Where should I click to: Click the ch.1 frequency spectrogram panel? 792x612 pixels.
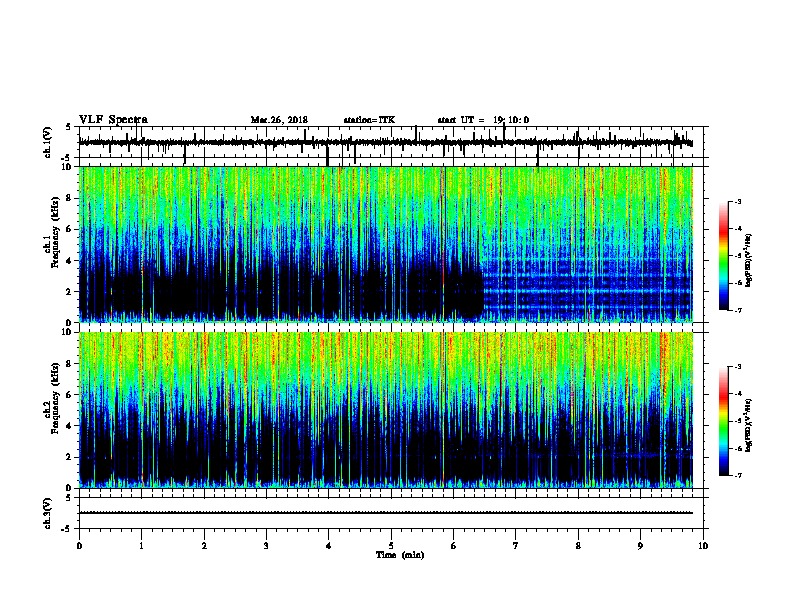(391, 244)
